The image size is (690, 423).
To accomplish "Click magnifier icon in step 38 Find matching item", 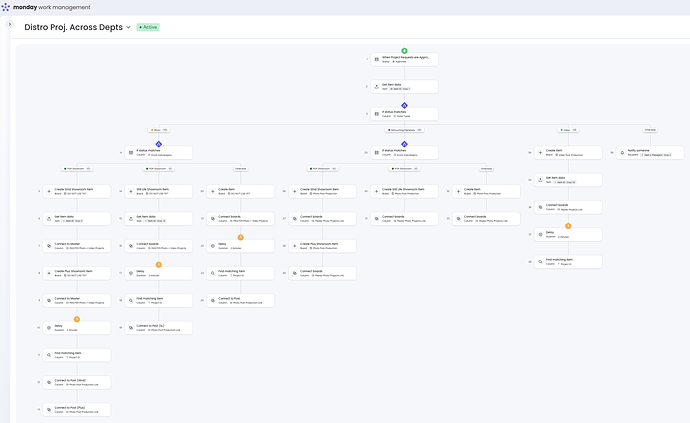I will point(540,262).
